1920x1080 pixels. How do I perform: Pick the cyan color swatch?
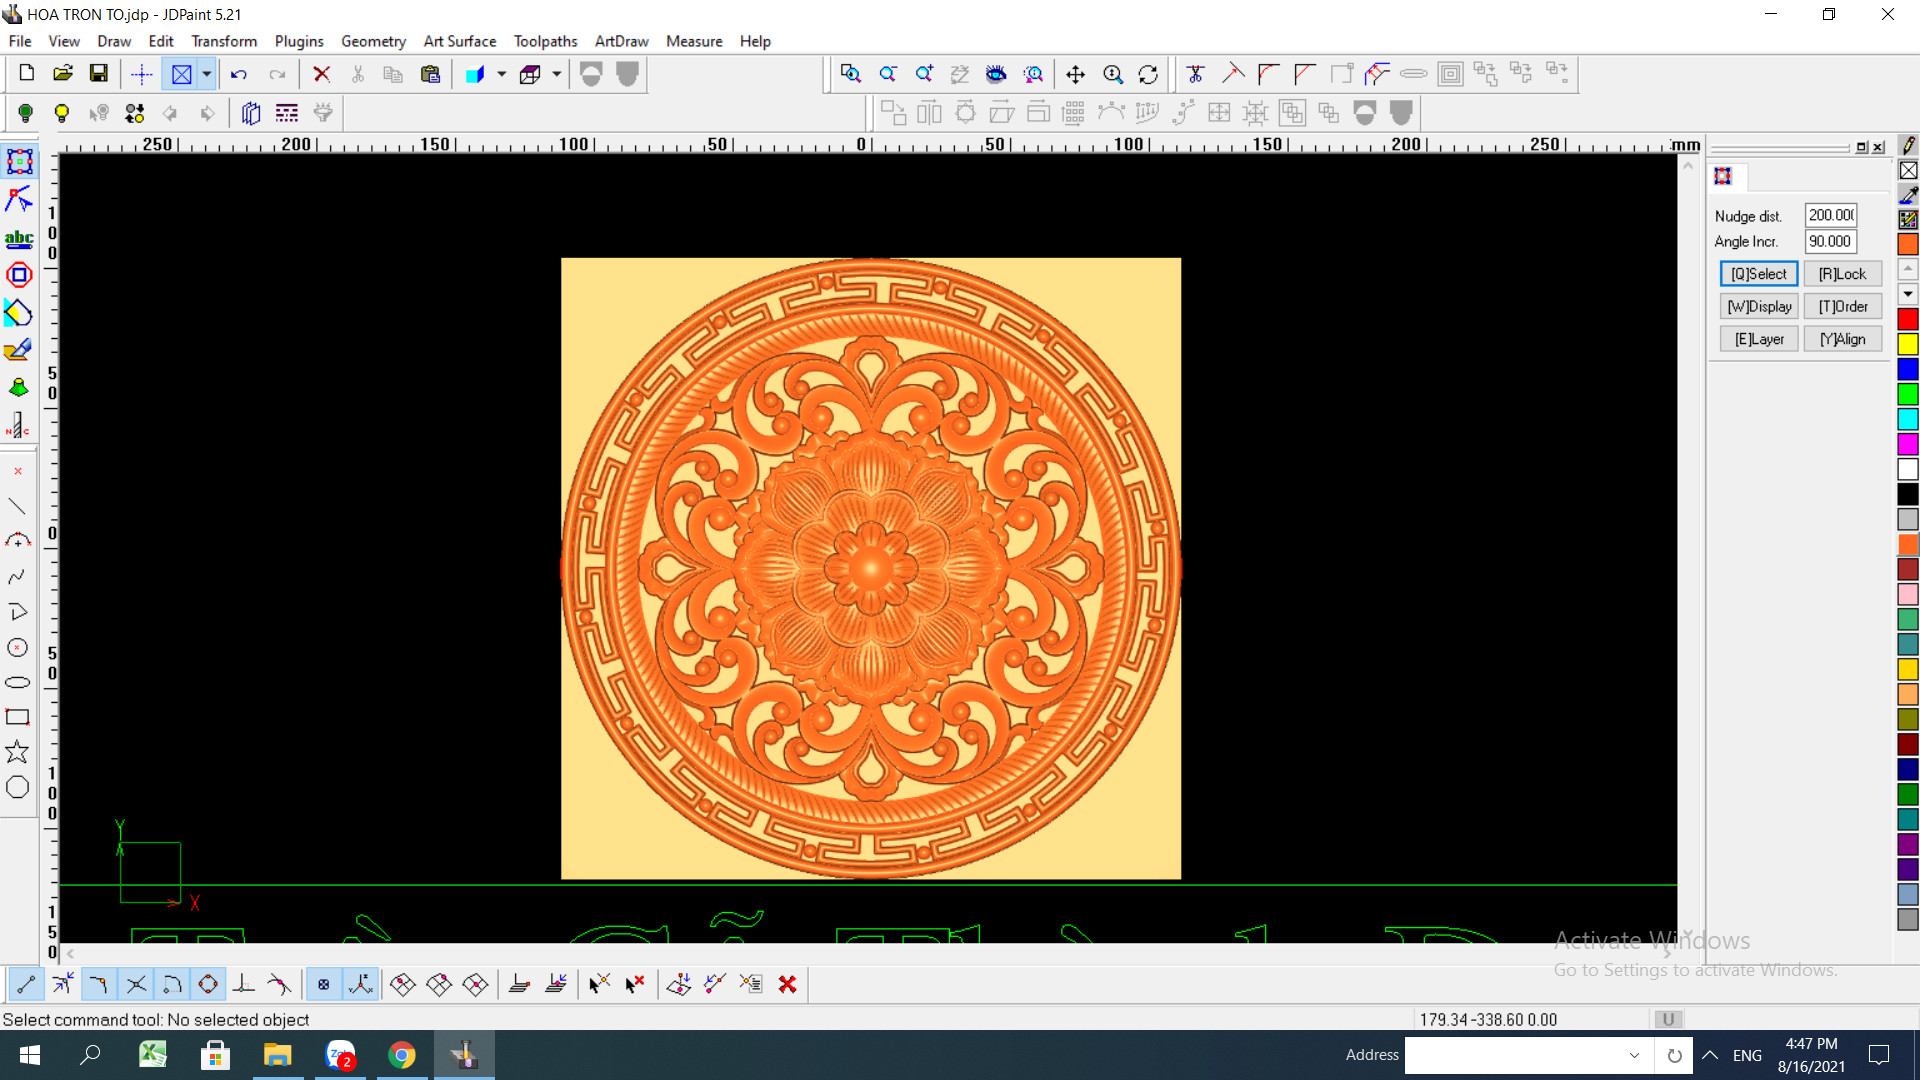pyautogui.click(x=1908, y=420)
